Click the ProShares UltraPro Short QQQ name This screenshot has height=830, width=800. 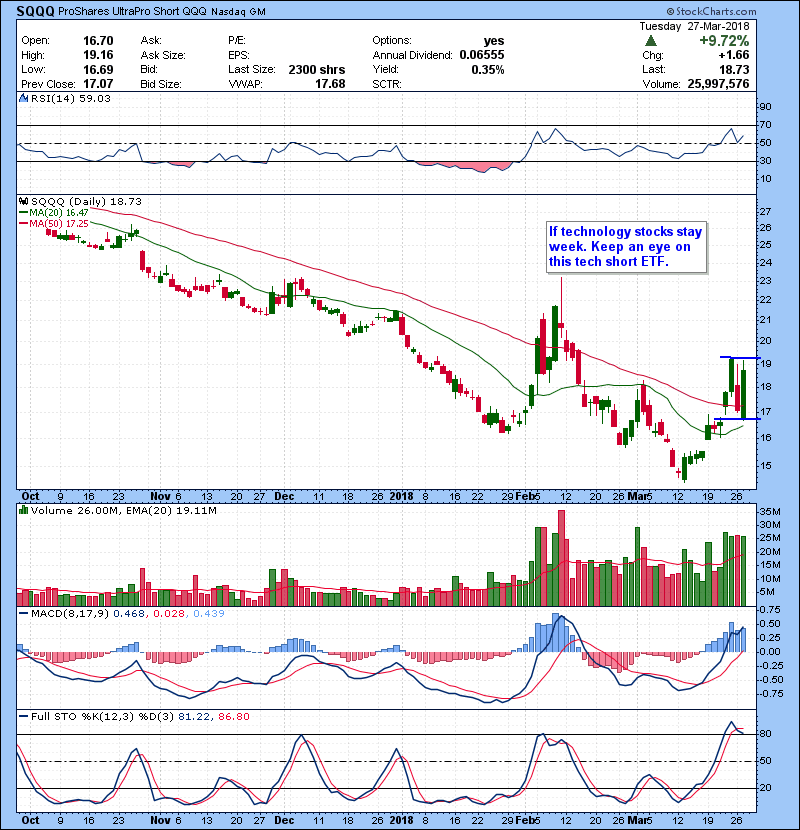pos(132,11)
